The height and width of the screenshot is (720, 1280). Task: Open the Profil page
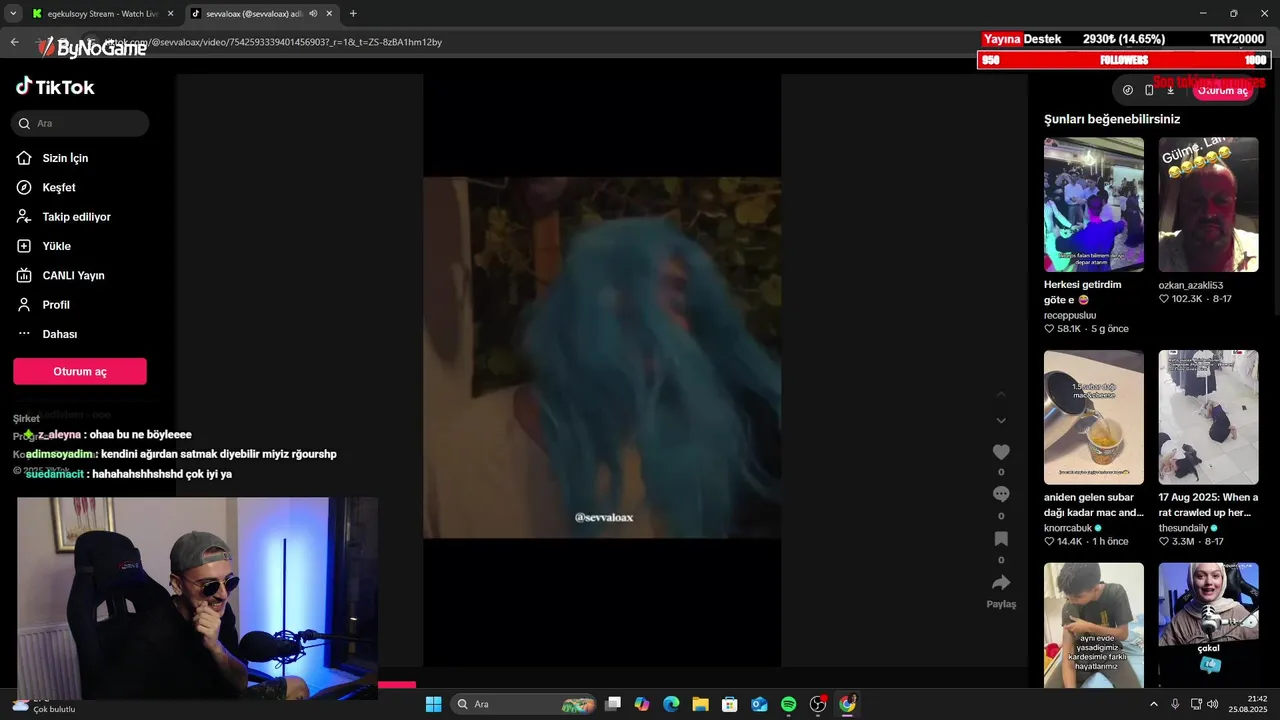pos(56,305)
